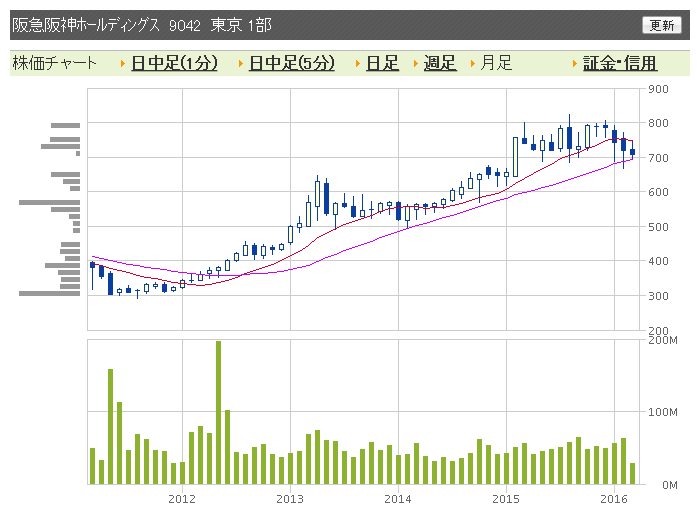Click the 500 price axis label
Screen dimensions: 697x526
[x=658, y=227]
